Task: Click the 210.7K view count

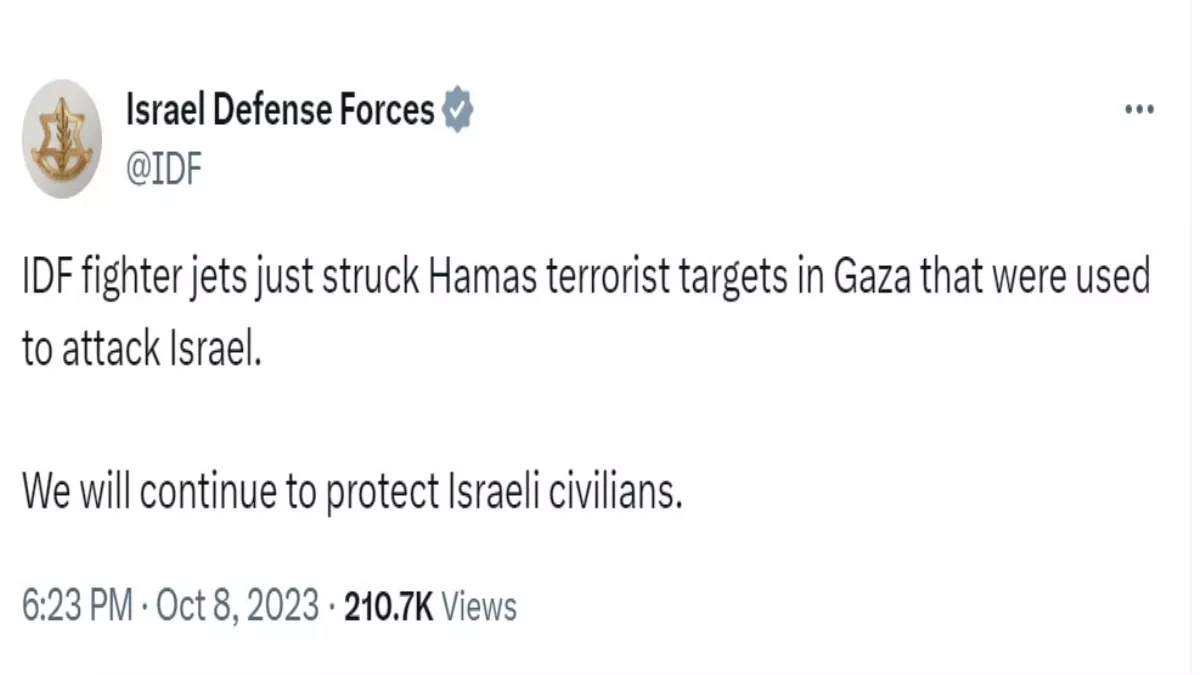Action: [388, 606]
